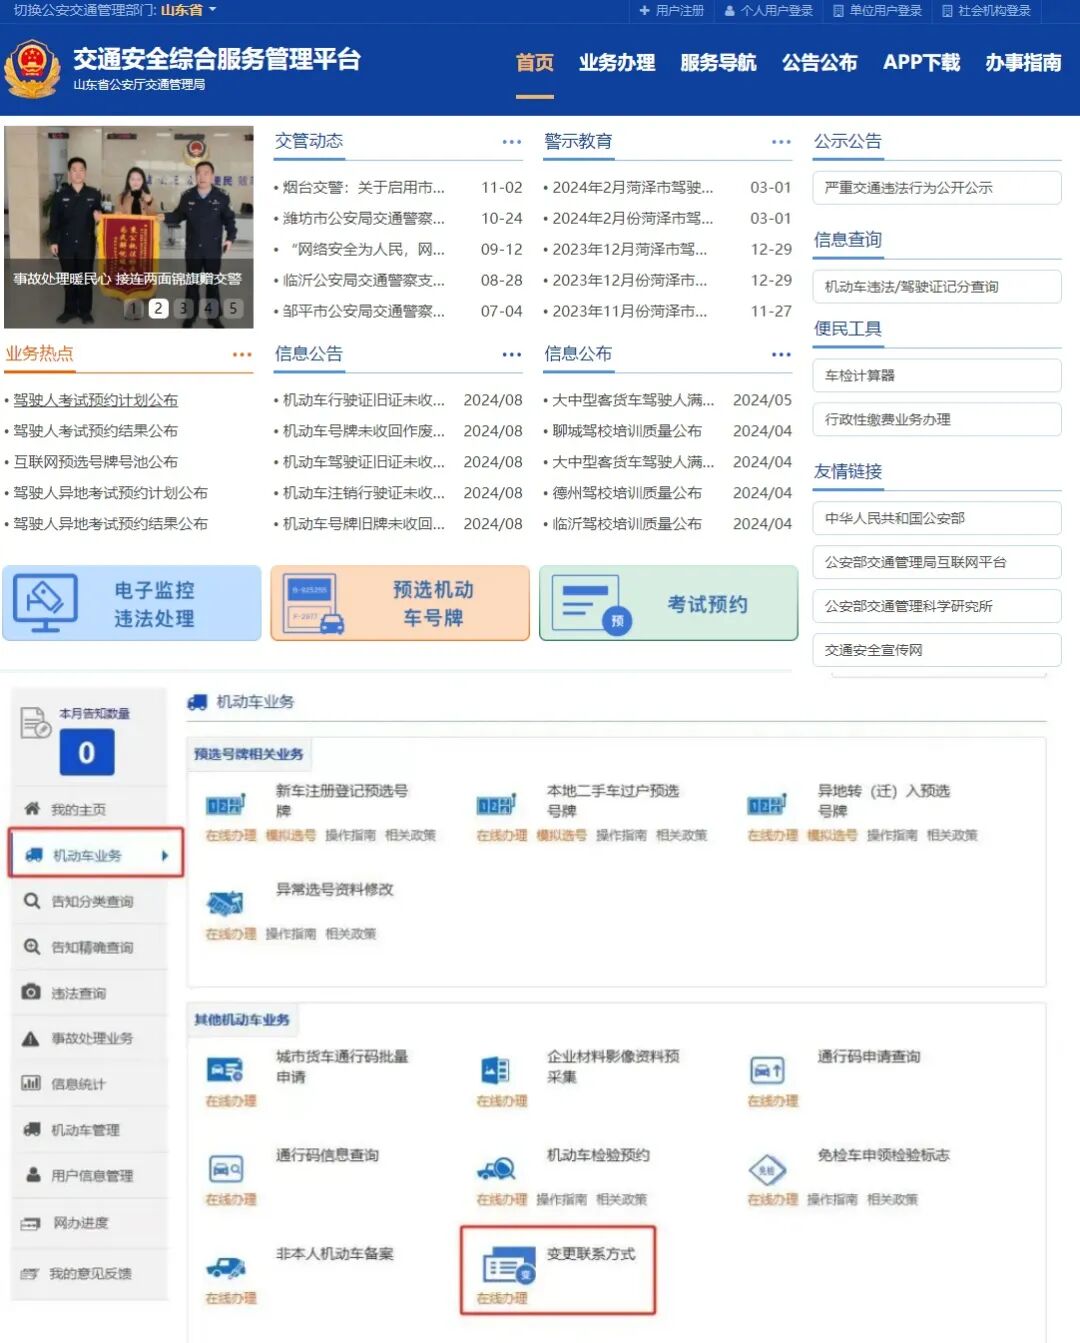Image resolution: width=1080 pixels, height=1343 pixels.
Task: Click the news carousel banner photo
Action: pyautogui.click(x=128, y=226)
